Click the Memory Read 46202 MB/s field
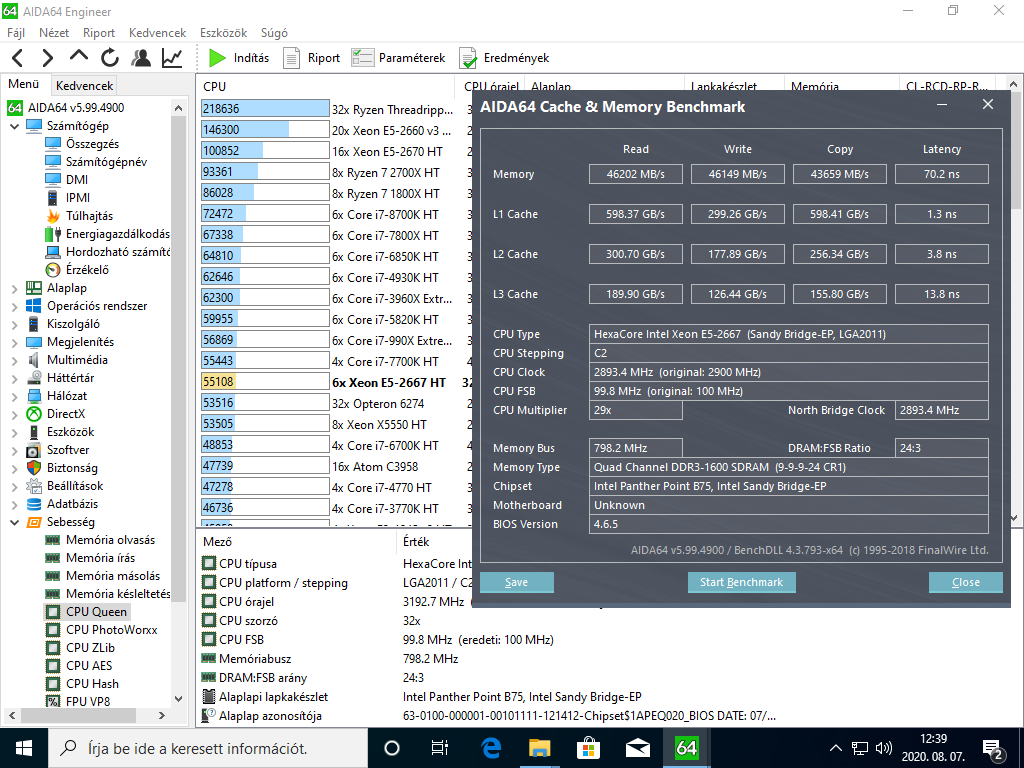 click(635, 174)
